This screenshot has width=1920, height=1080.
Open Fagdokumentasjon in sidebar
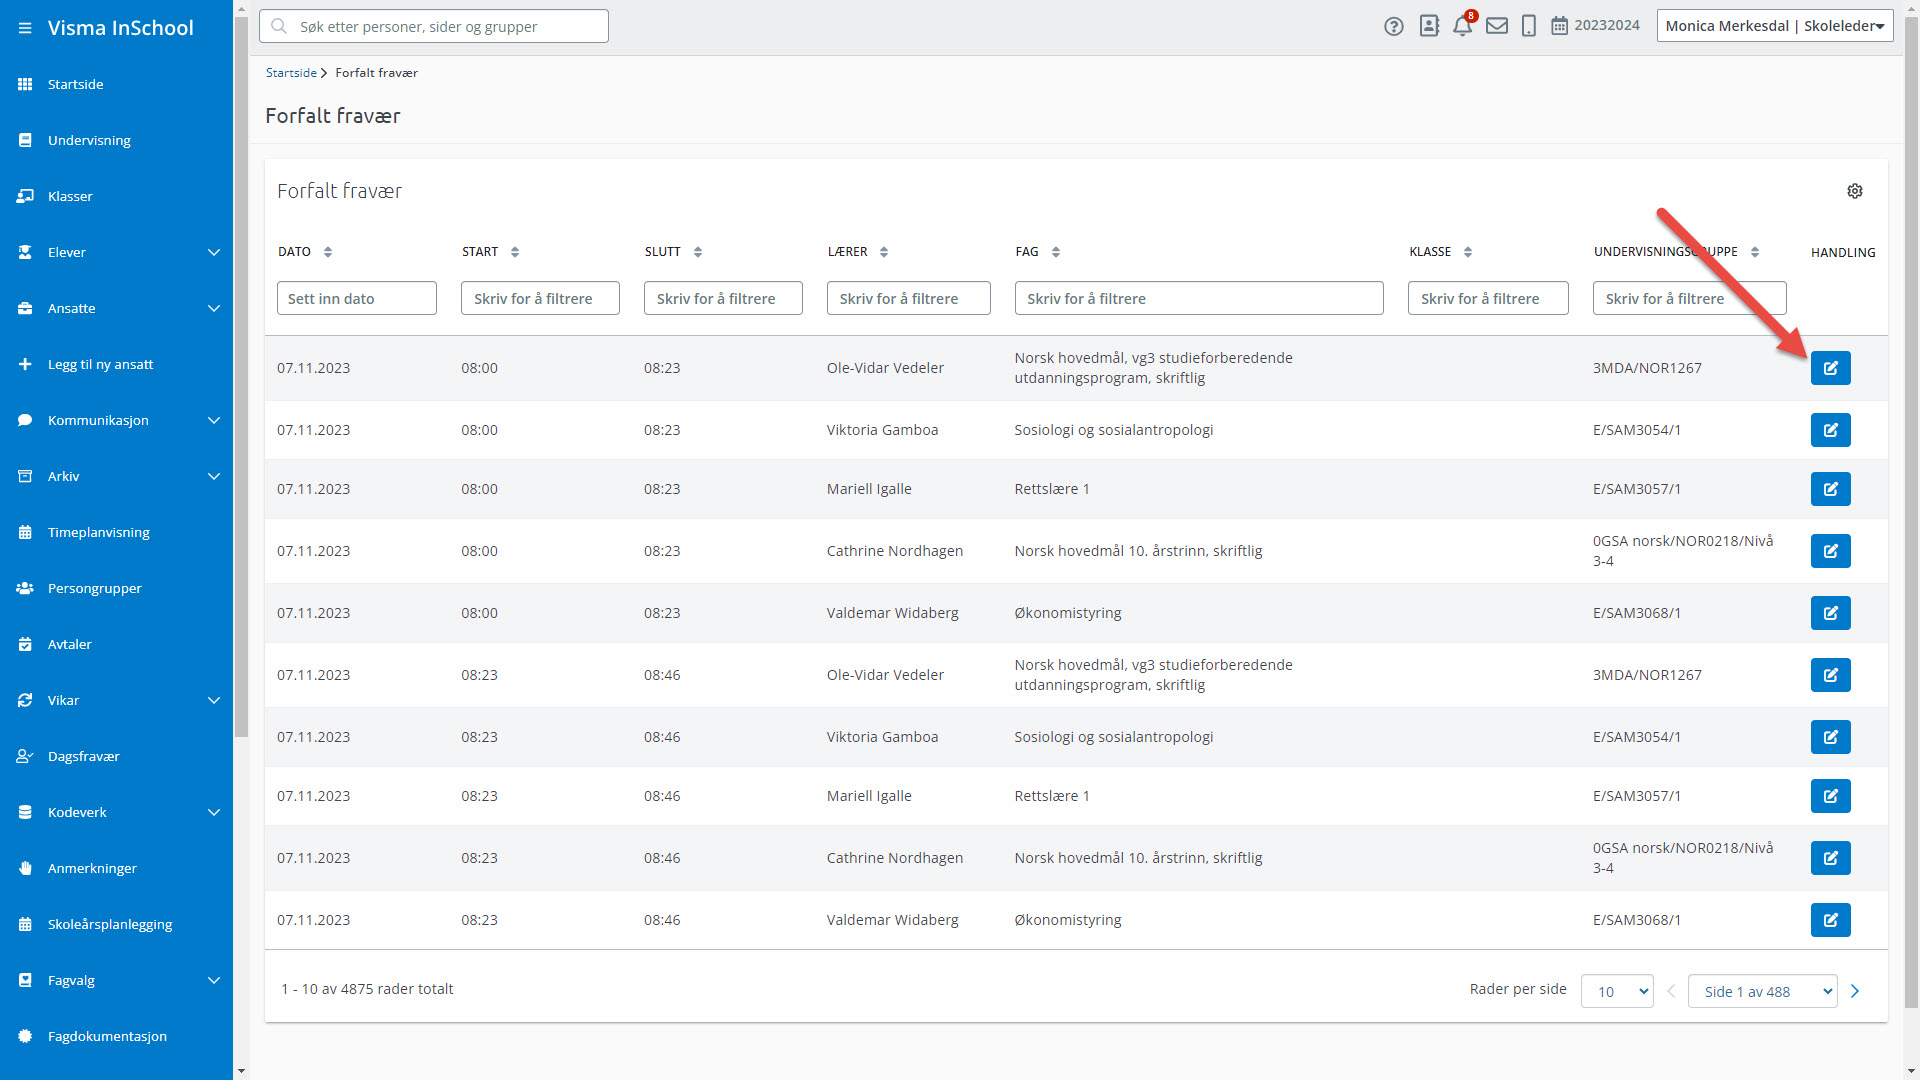[x=116, y=1036]
